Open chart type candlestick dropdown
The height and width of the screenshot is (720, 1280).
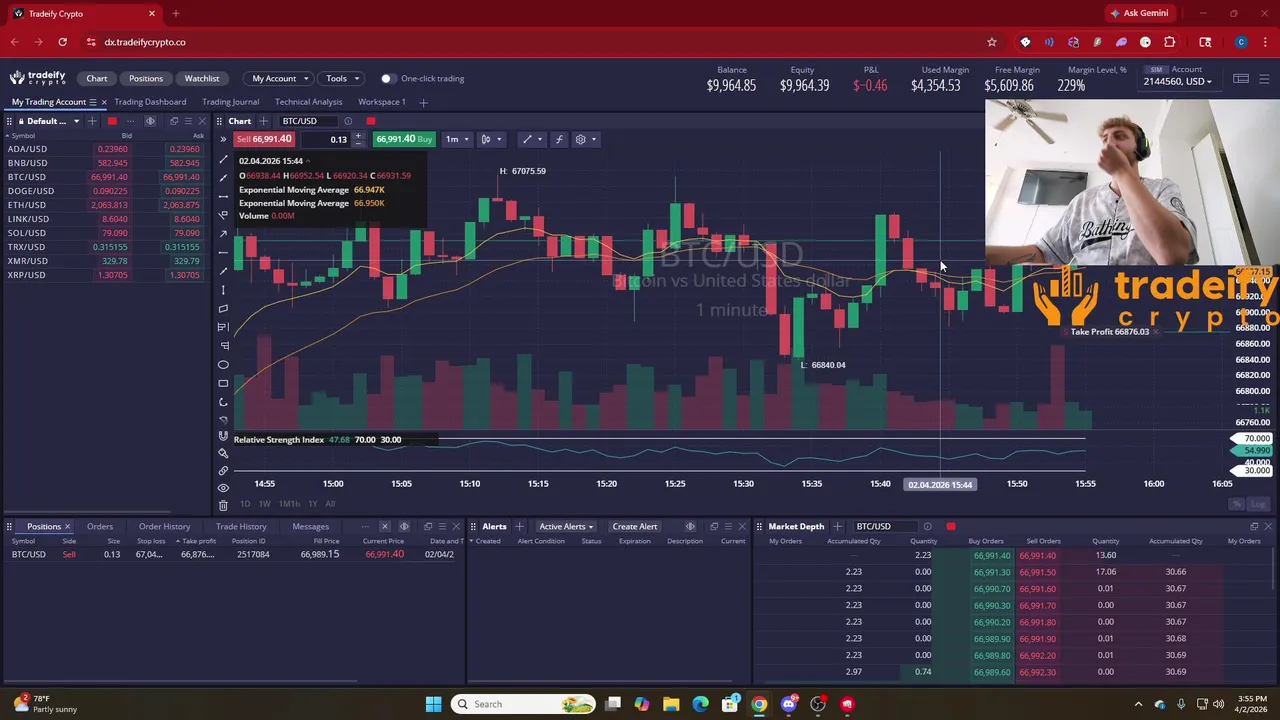click(490, 139)
